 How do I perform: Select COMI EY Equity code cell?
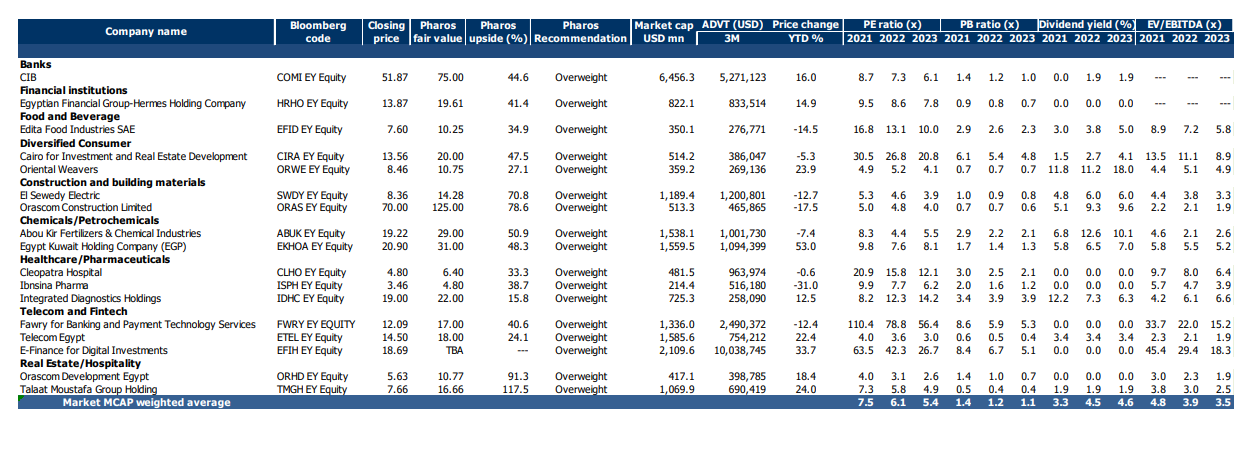(x=312, y=77)
